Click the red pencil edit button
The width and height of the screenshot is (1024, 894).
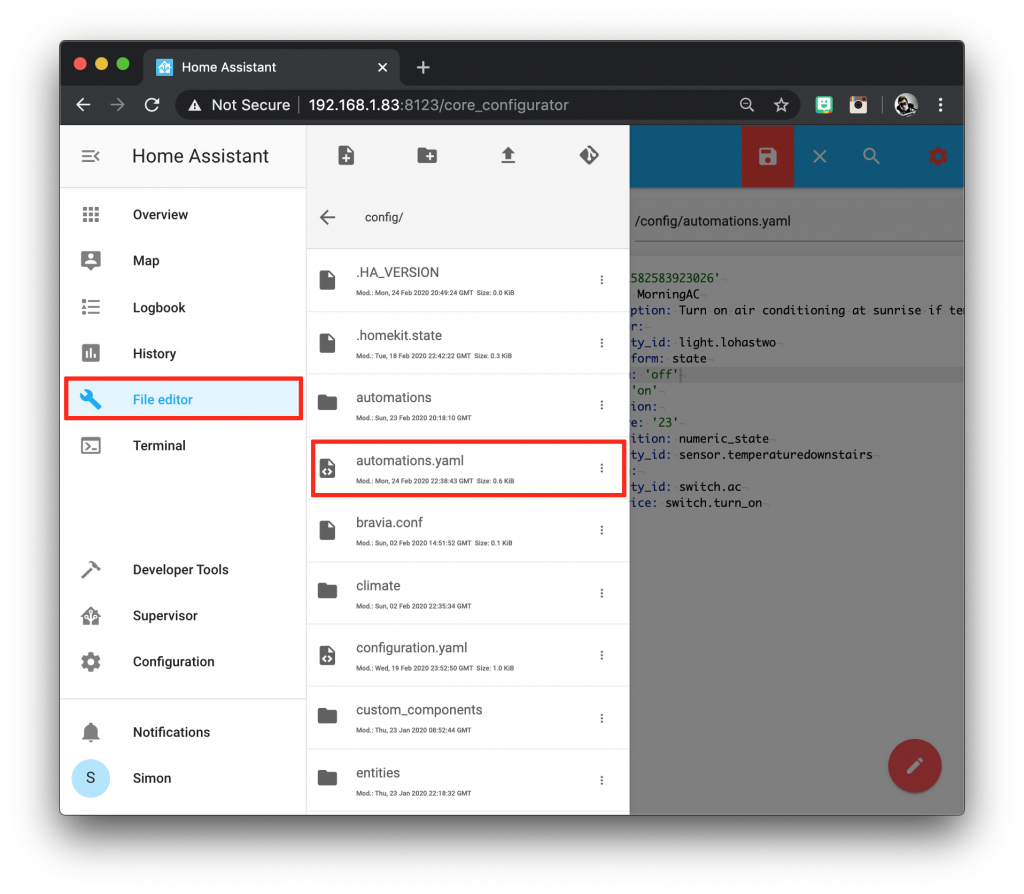pyautogui.click(x=914, y=765)
